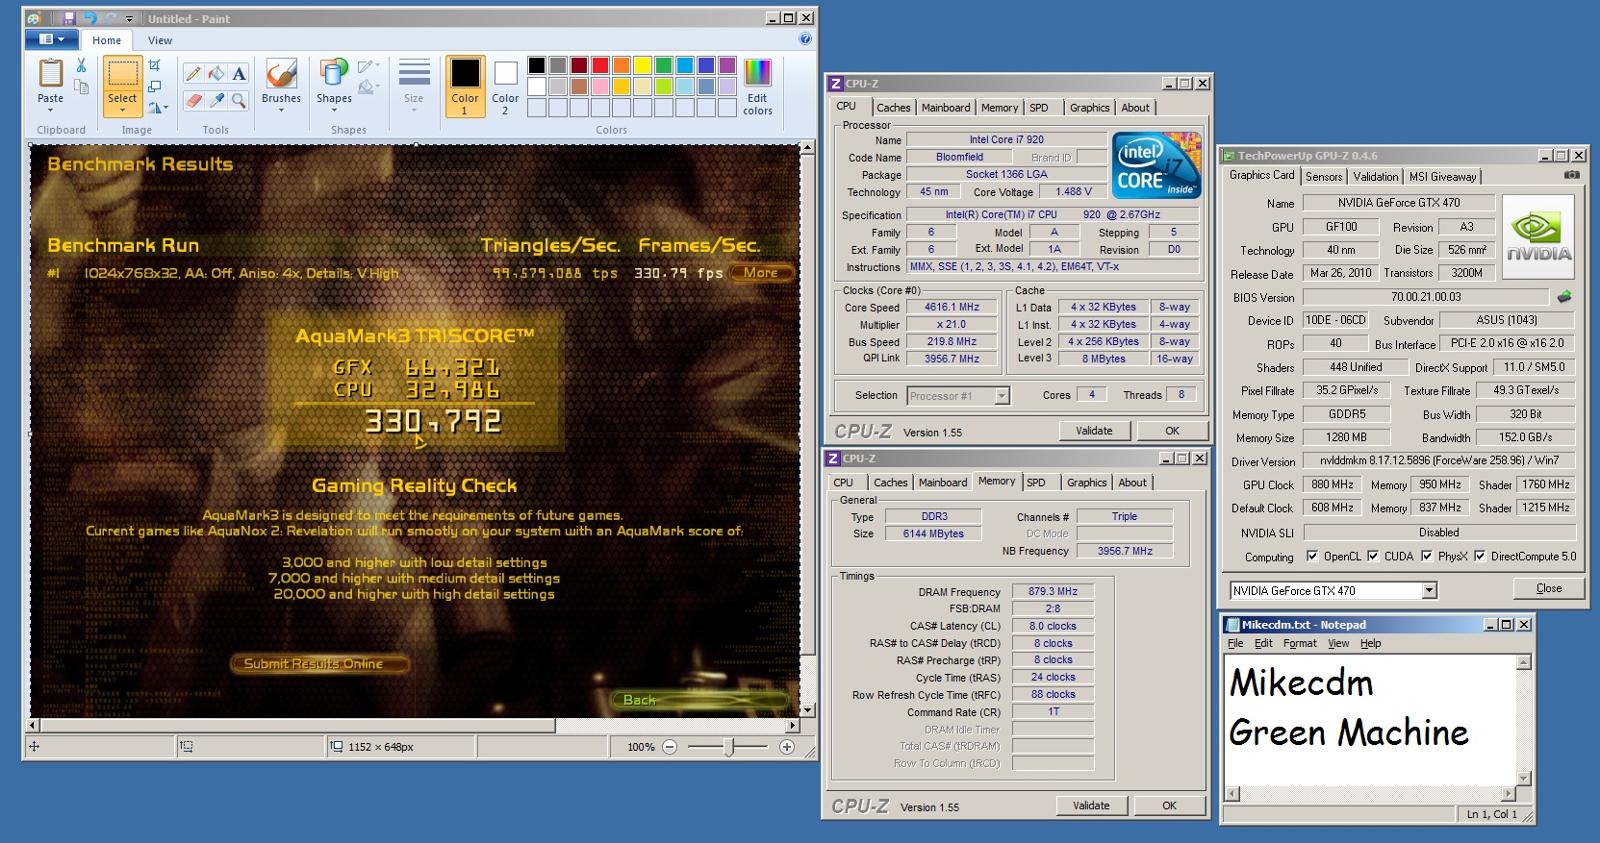Screen dimensions: 1600x843
Task: Toggle the CUDA checkbox in GPU-Z
Action: pyautogui.click(x=1373, y=556)
